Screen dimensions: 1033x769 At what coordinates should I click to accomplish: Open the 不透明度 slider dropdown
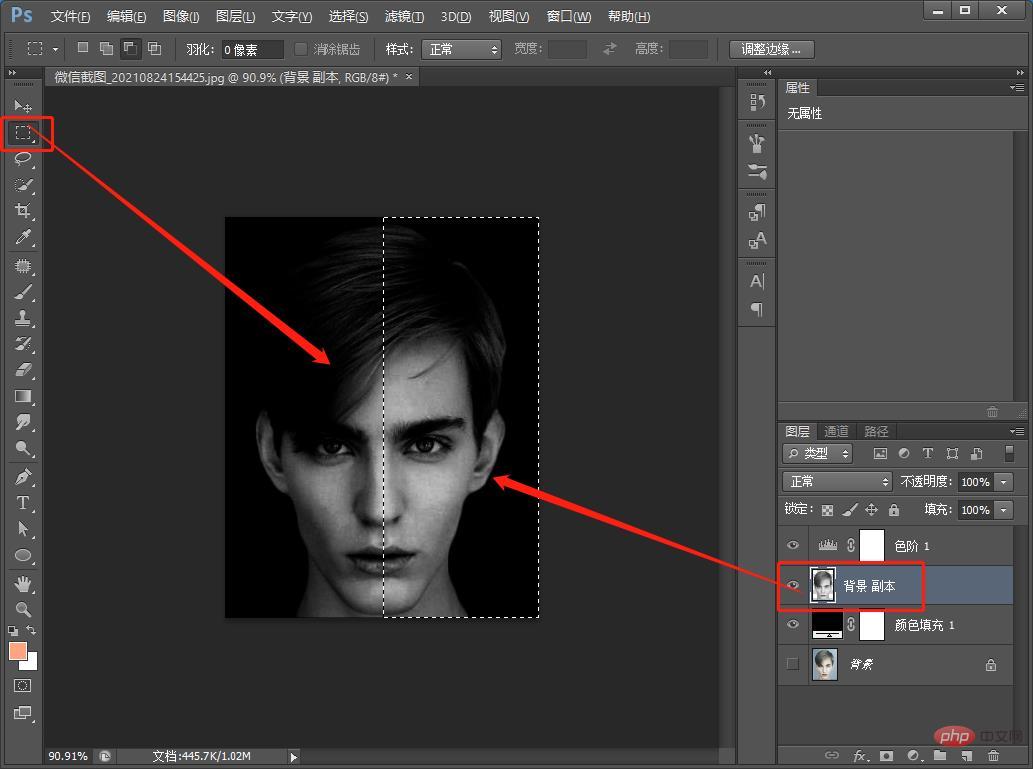(1003, 482)
